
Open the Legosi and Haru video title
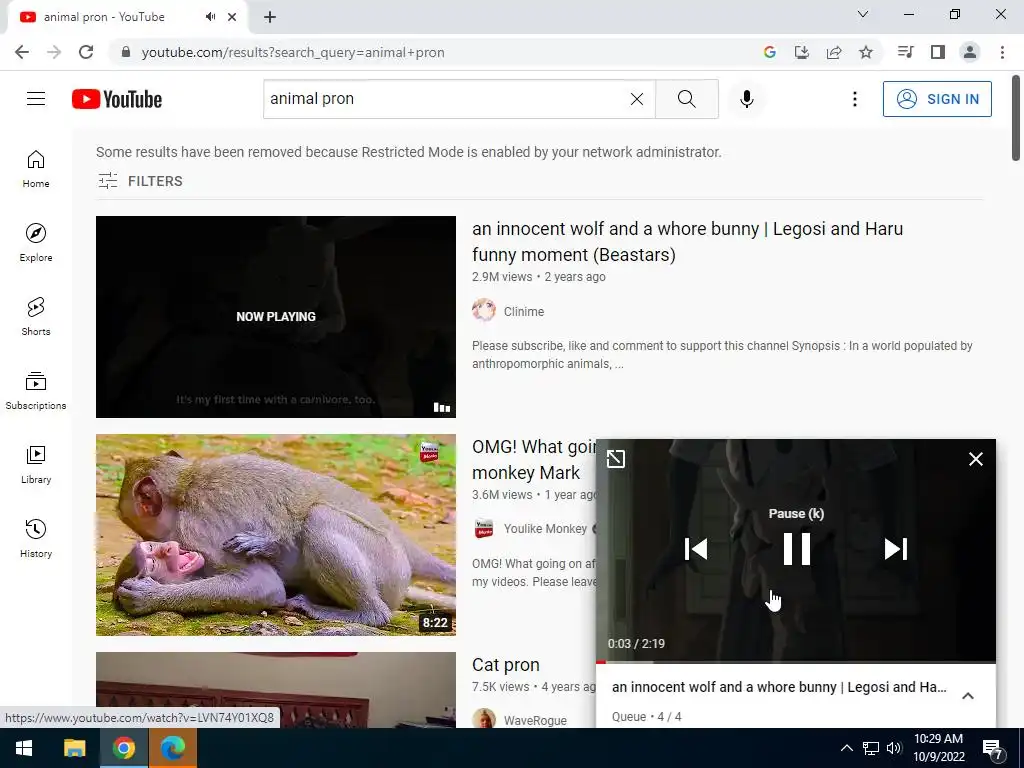(688, 242)
